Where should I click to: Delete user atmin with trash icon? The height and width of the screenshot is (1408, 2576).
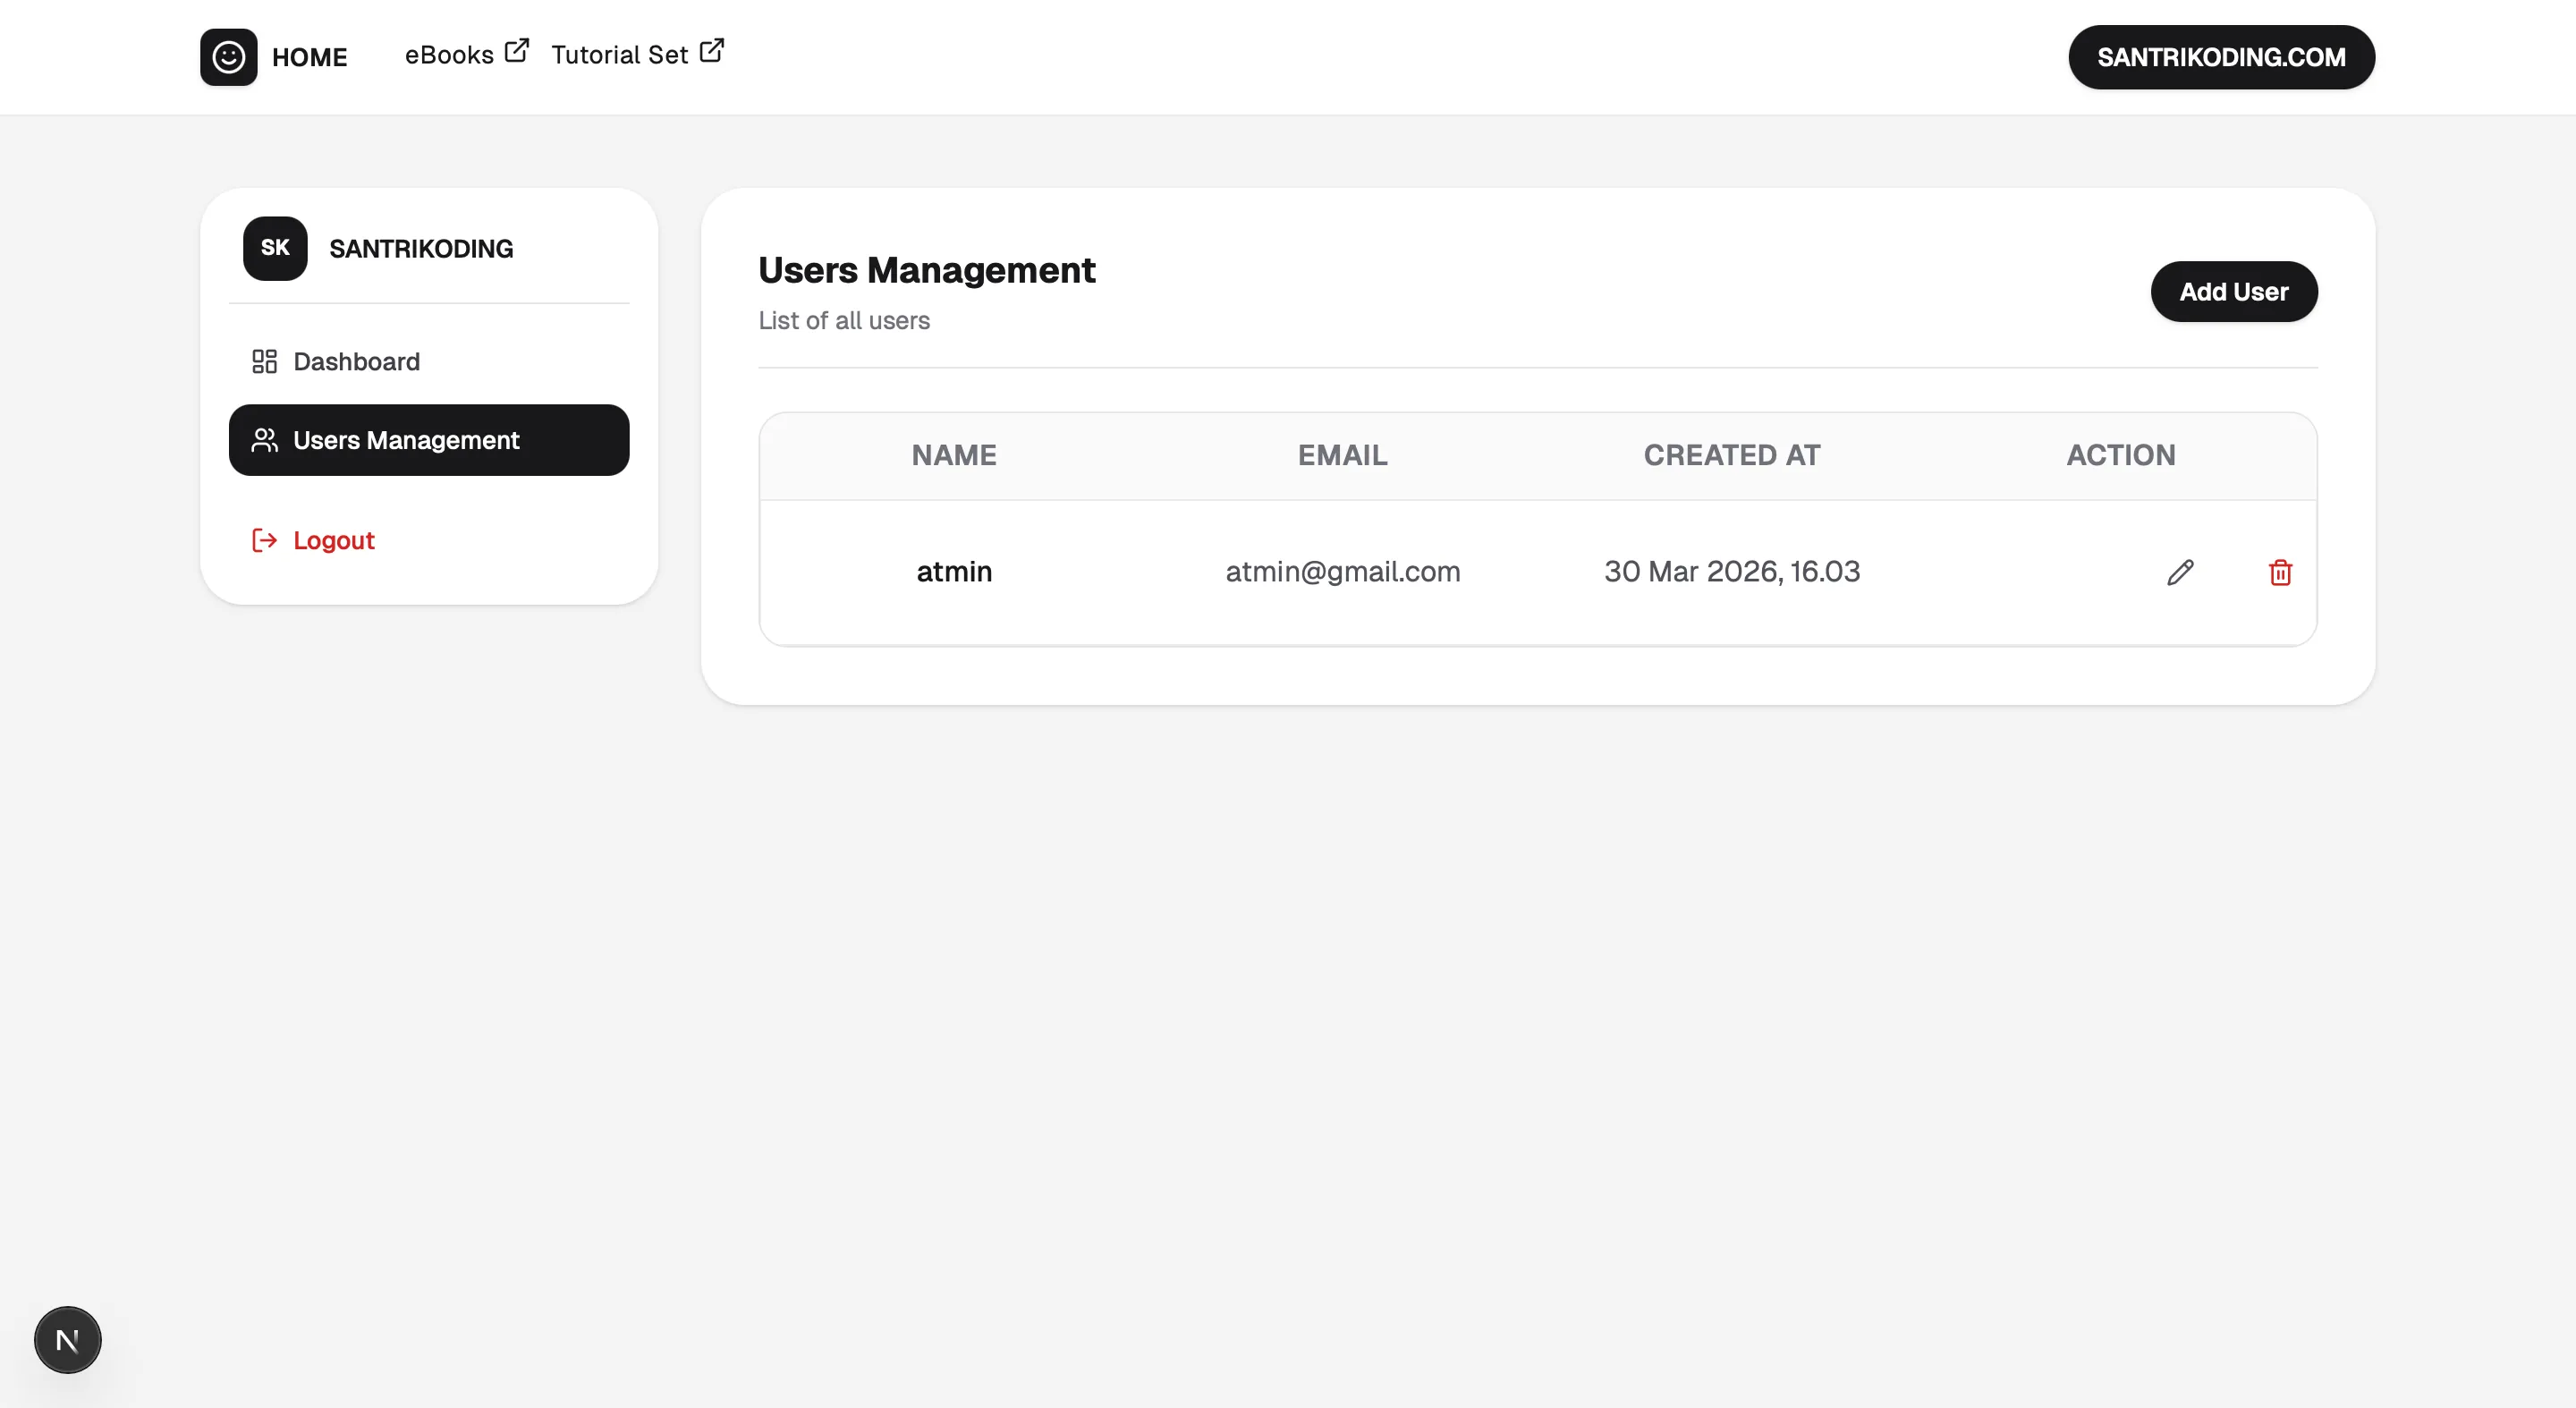pos(2280,572)
